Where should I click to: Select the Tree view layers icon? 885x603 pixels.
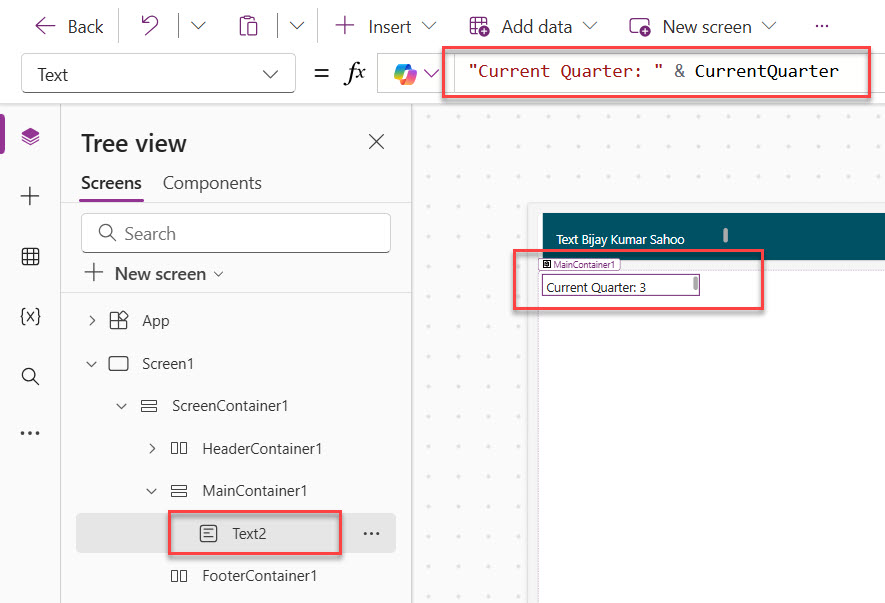tap(30, 136)
